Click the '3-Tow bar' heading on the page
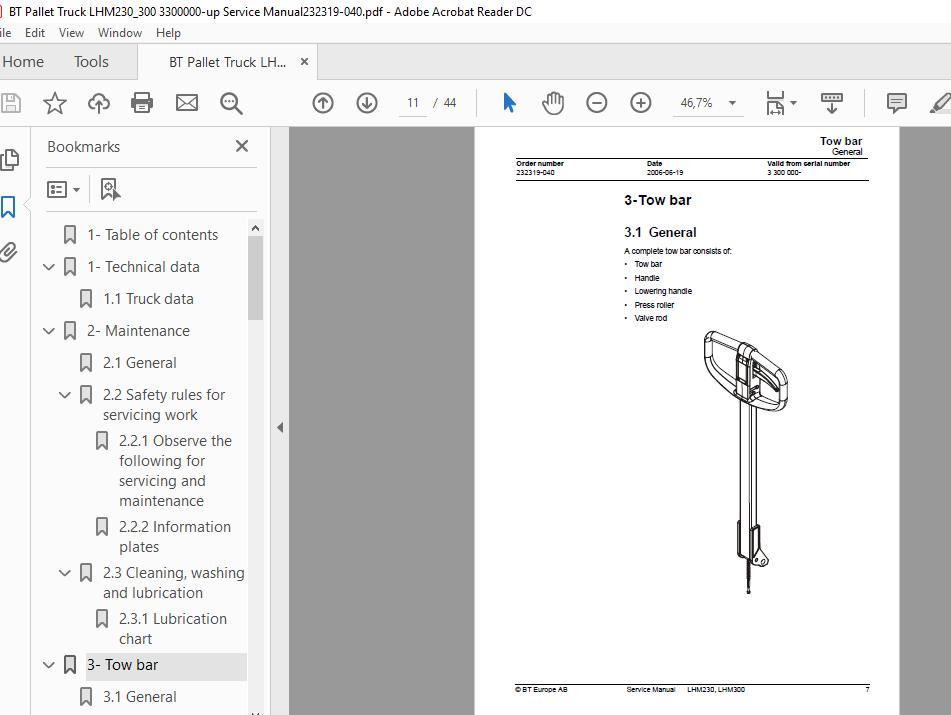951x715 pixels. point(657,200)
